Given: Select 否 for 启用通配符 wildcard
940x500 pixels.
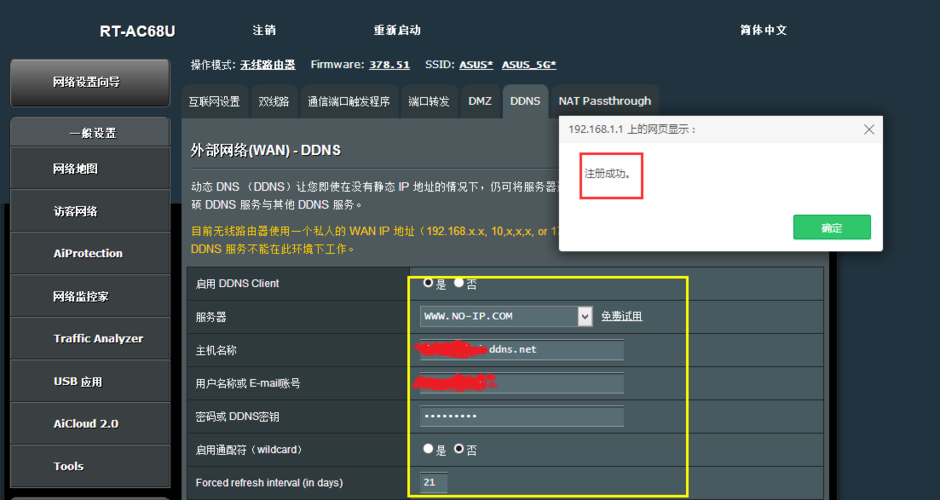Looking at the screenshot, I should pyautogui.click(x=459, y=448).
